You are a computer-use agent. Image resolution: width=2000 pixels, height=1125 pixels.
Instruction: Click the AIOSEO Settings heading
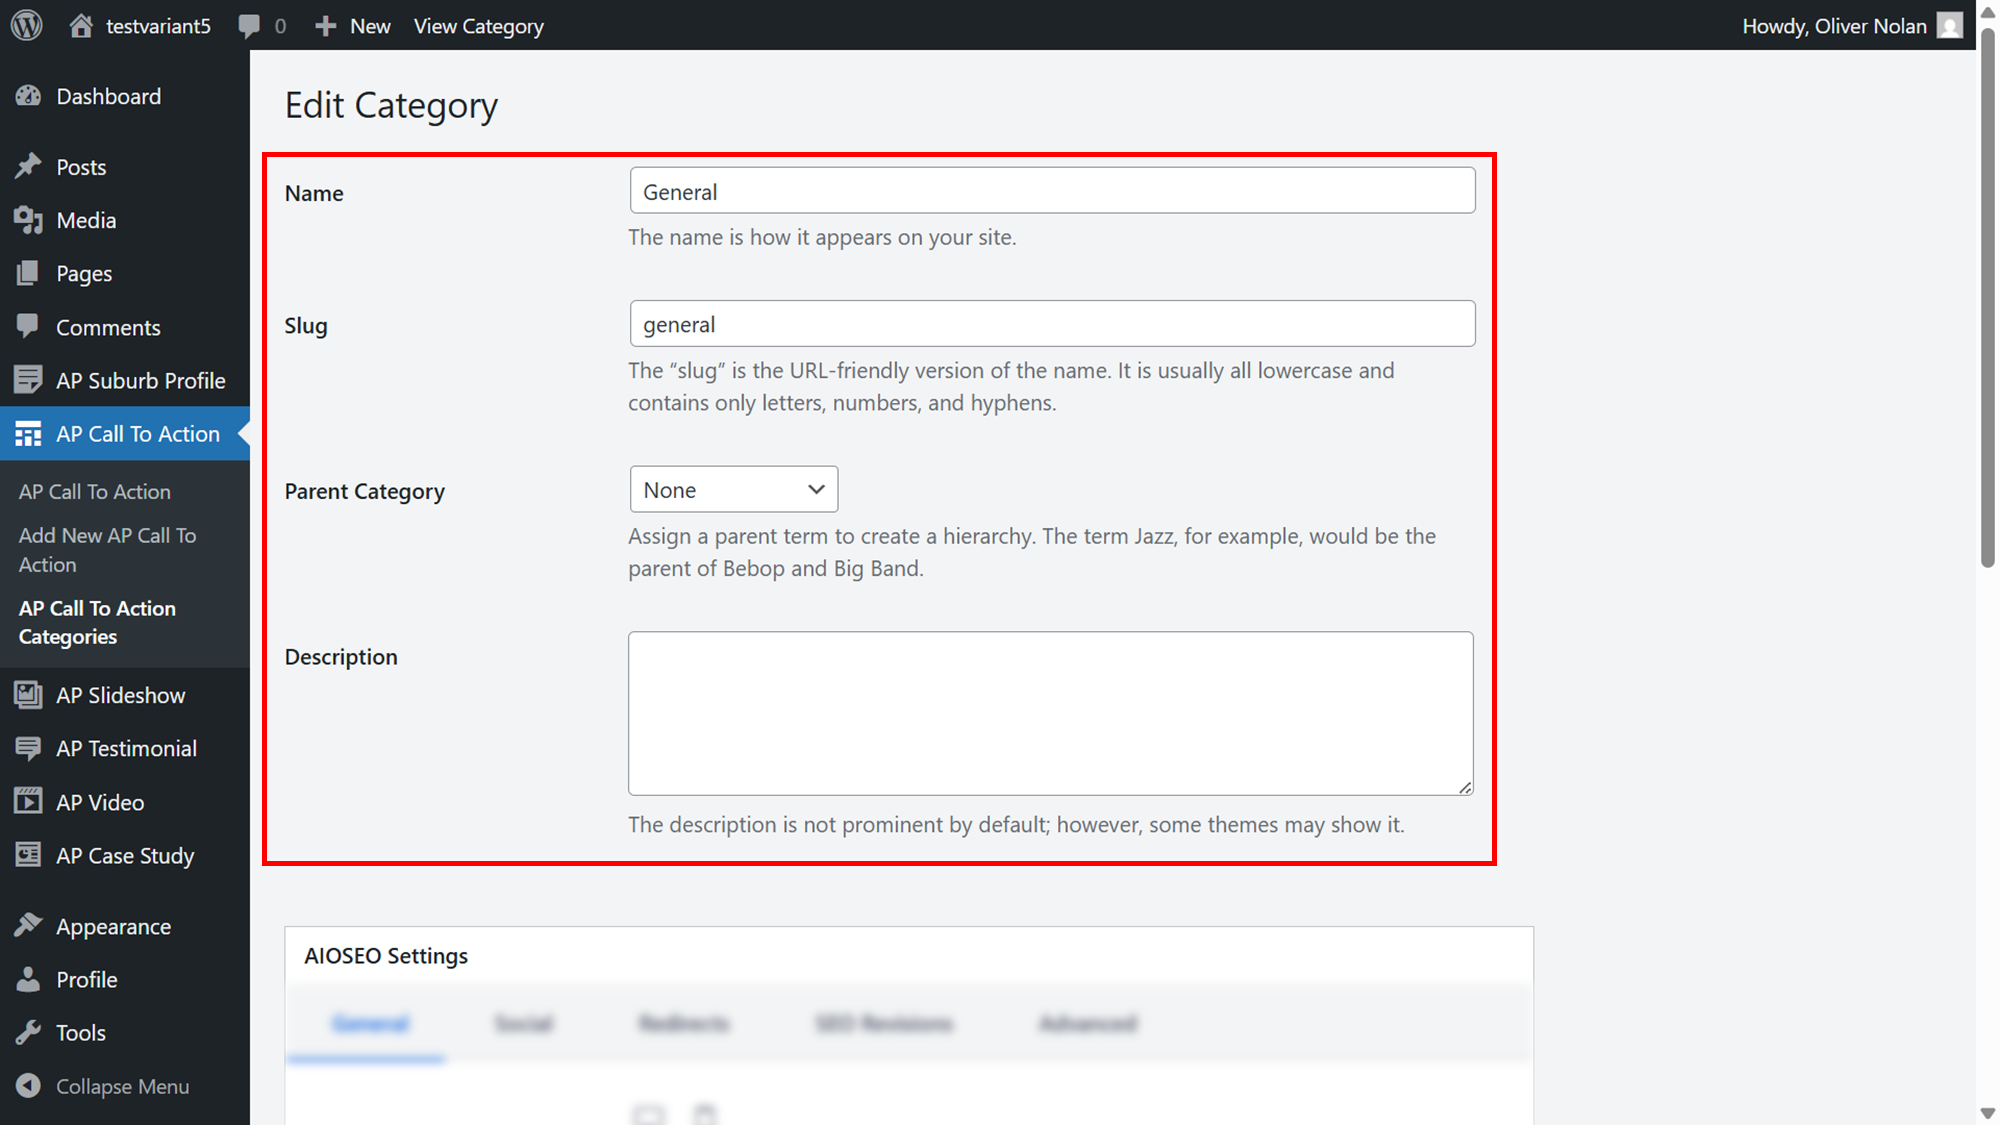(x=386, y=955)
